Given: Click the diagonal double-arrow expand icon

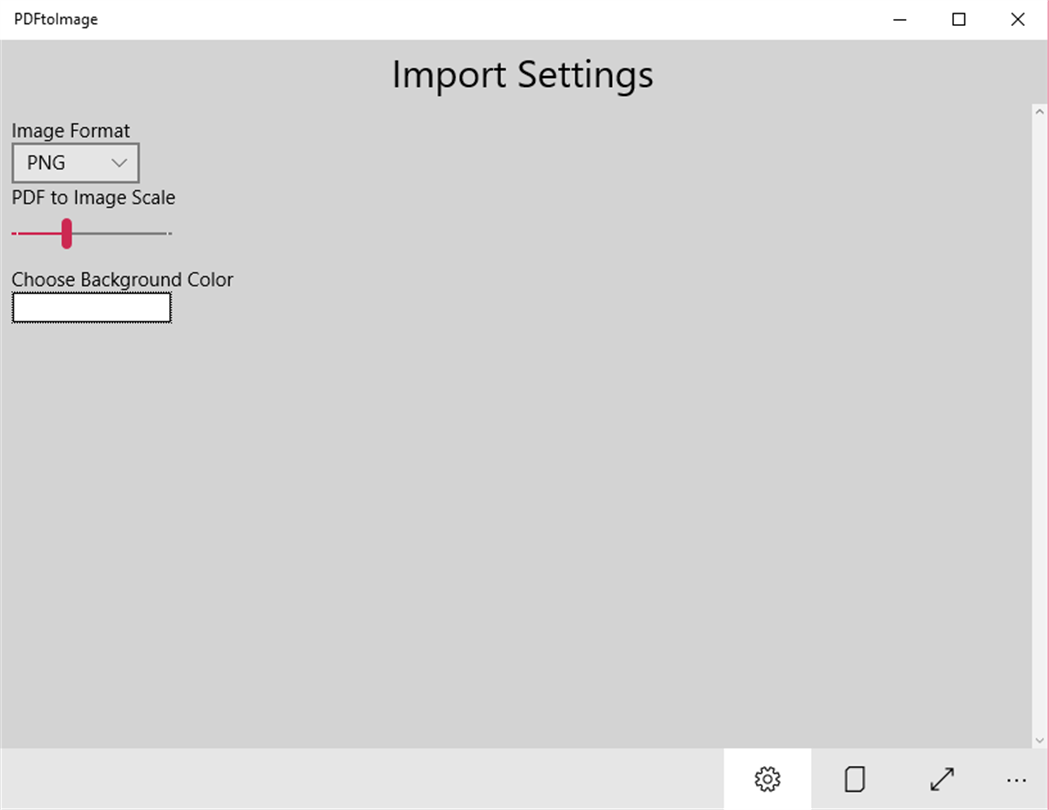Looking at the screenshot, I should [942, 779].
